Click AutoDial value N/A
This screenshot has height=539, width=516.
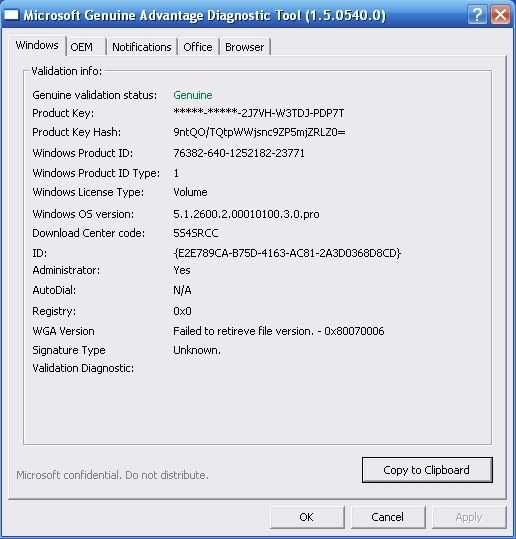(x=182, y=290)
